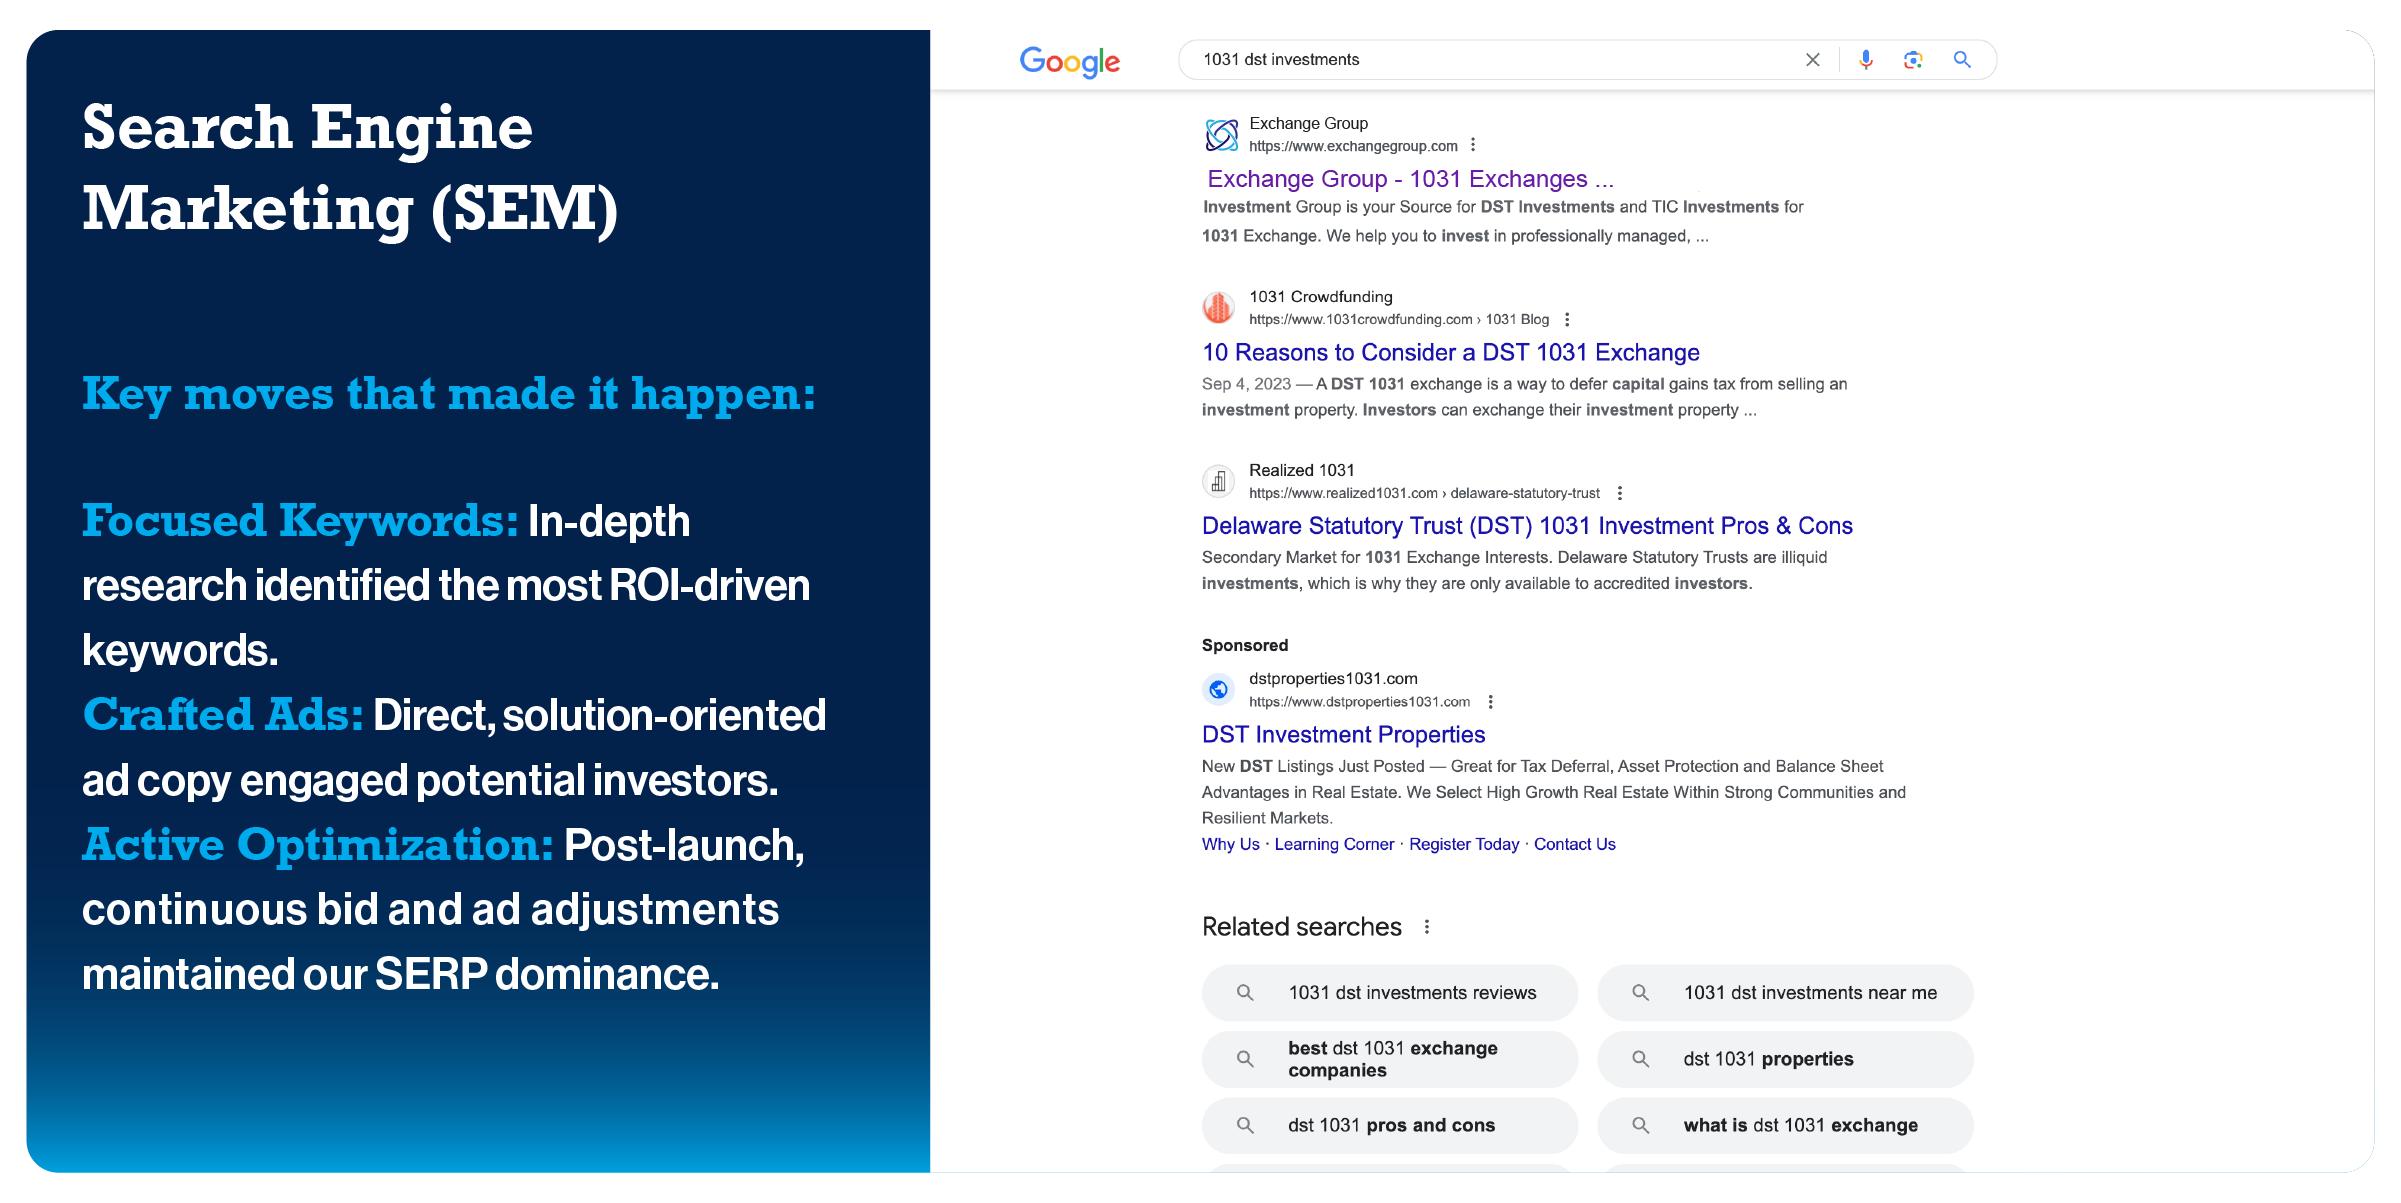Open more options for Exchange Group result
The height and width of the screenshot is (1203, 2401).
coord(1473,146)
